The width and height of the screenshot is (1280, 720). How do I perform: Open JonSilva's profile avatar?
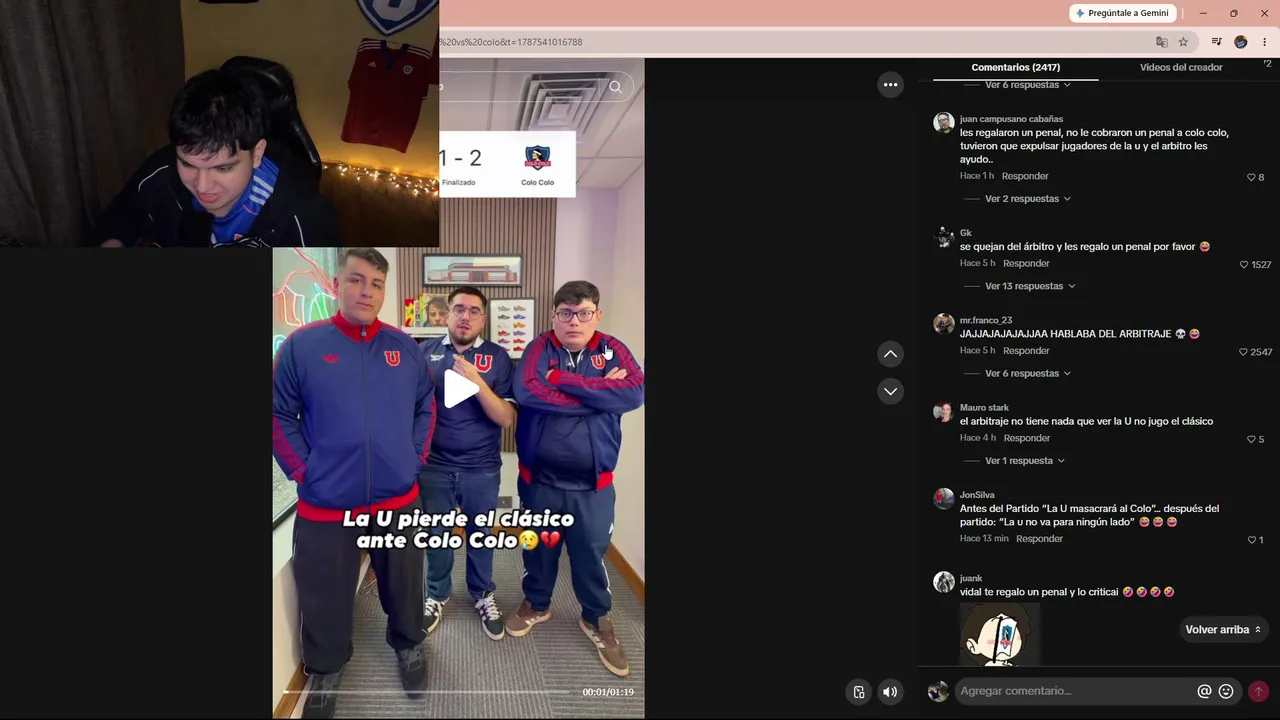coord(944,498)
